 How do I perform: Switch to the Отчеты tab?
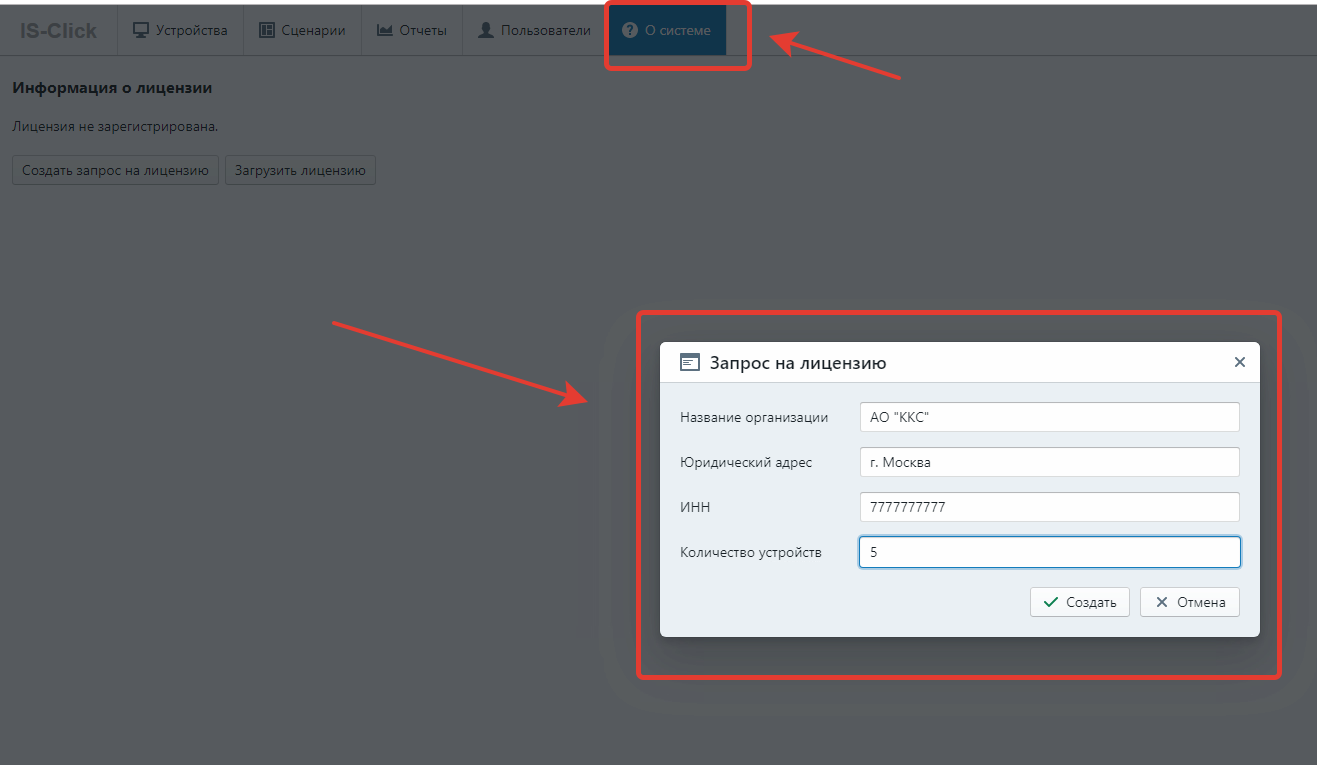point(411,30)
